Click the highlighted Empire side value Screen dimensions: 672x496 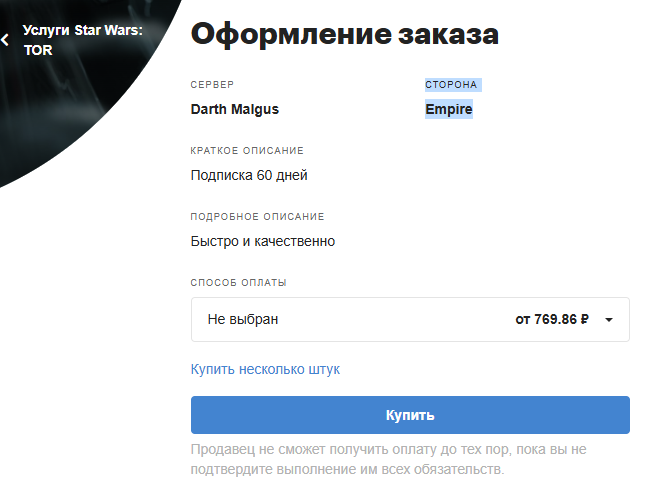tap(449, 109)
